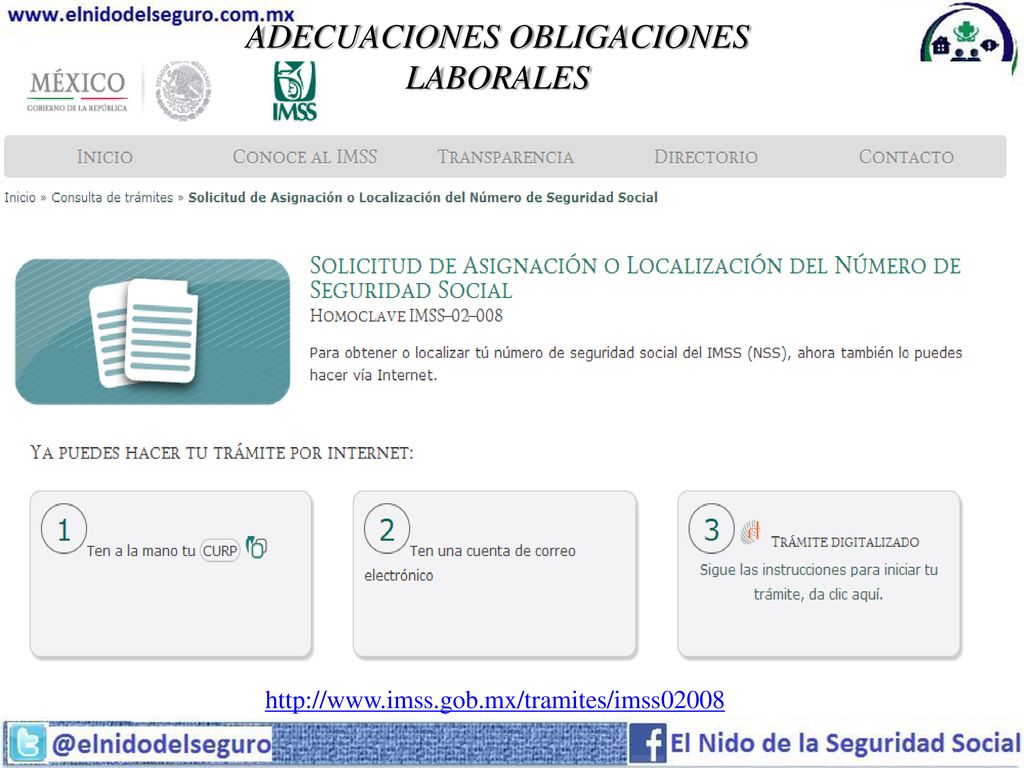Screen dimensions: 1024x768
Task: Open the Inicio menu item
Action: point(104,157)
